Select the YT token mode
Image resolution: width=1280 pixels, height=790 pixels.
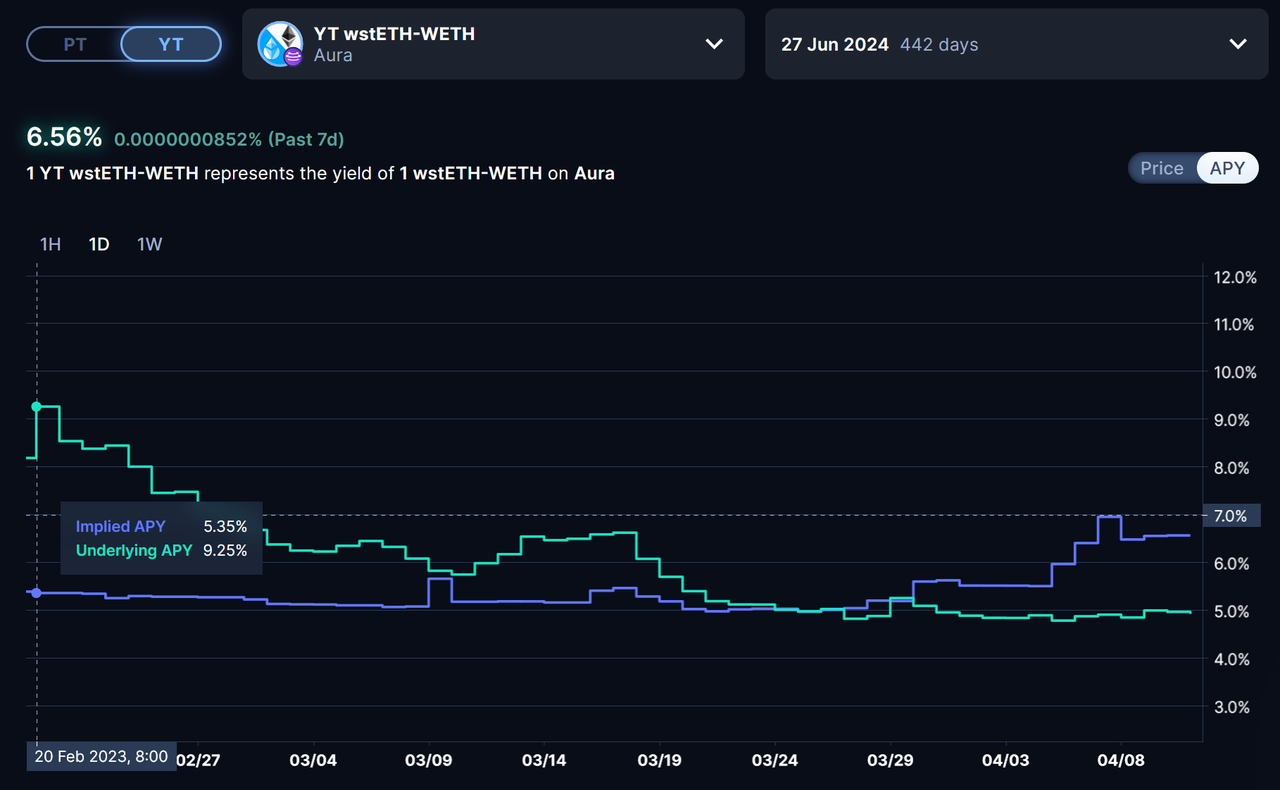(171, 44)
